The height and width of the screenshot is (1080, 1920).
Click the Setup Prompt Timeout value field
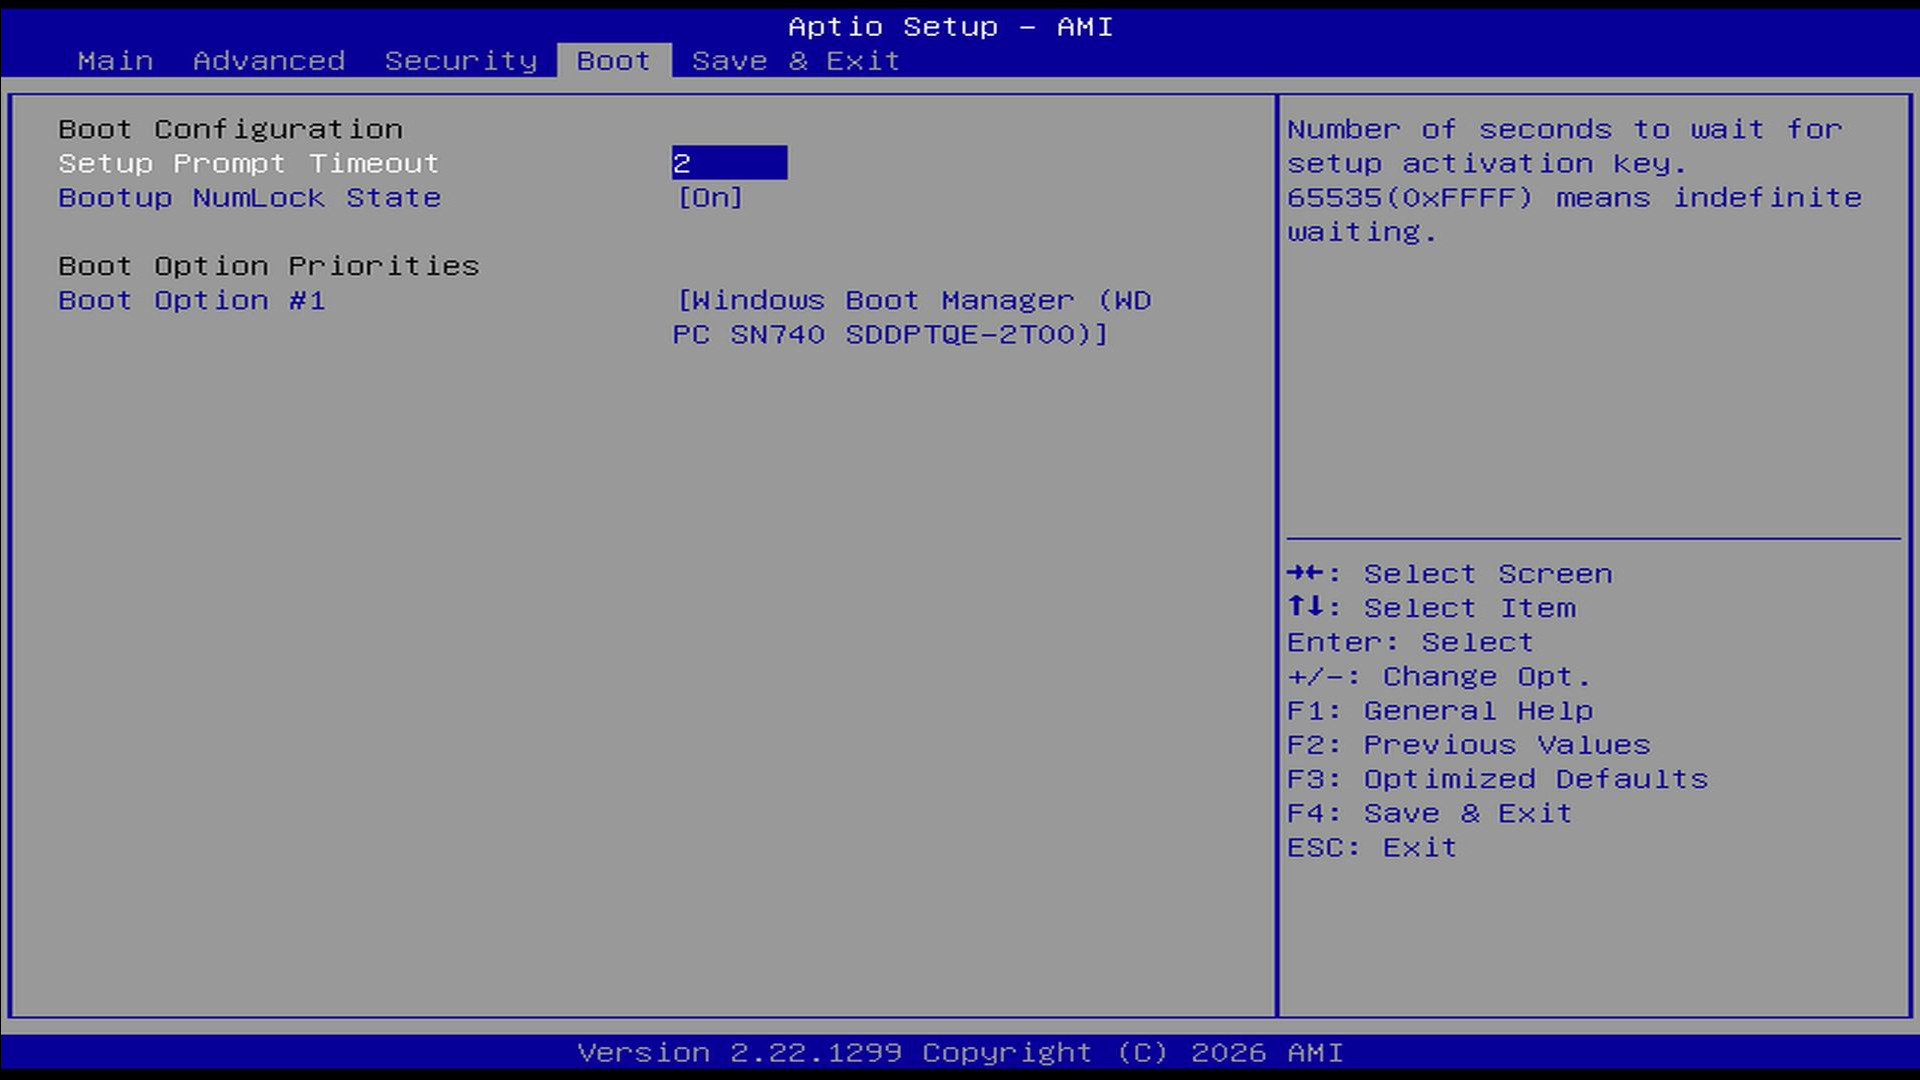tap(729, 163)
